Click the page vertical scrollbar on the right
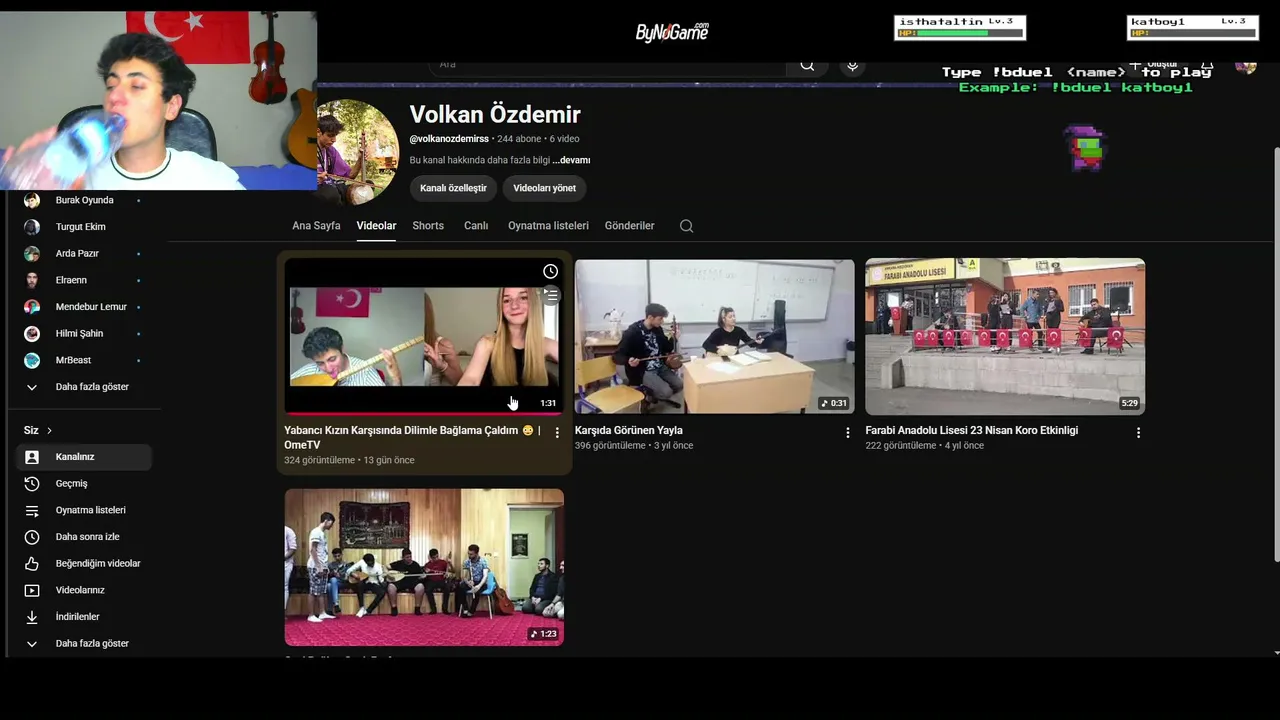The height and width of the screenshot is (720, 1280). click(x=1275, y=355)
